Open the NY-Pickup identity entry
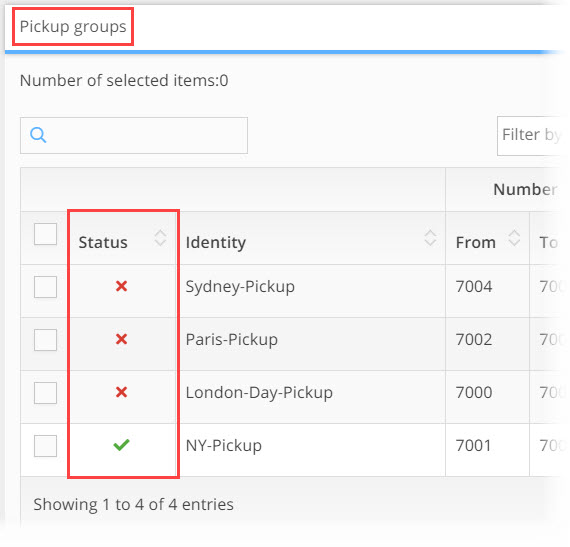Screen dimensions: 570x547 point(224,446)
